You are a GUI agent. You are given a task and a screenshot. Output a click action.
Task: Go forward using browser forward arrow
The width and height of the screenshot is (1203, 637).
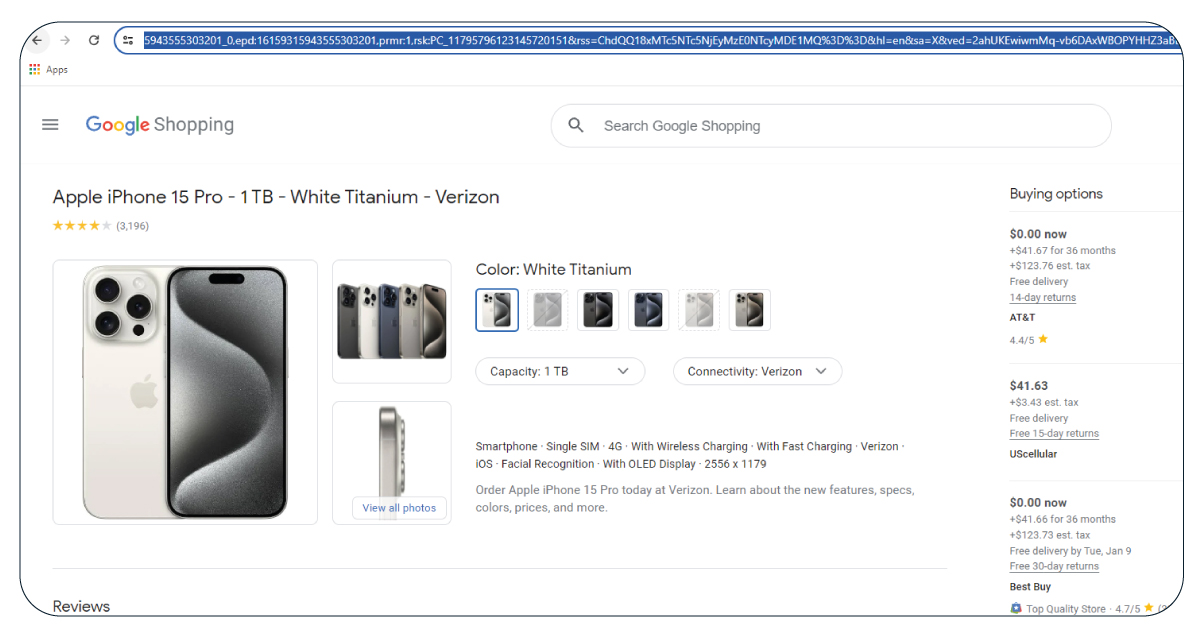(x=65, y=40)
